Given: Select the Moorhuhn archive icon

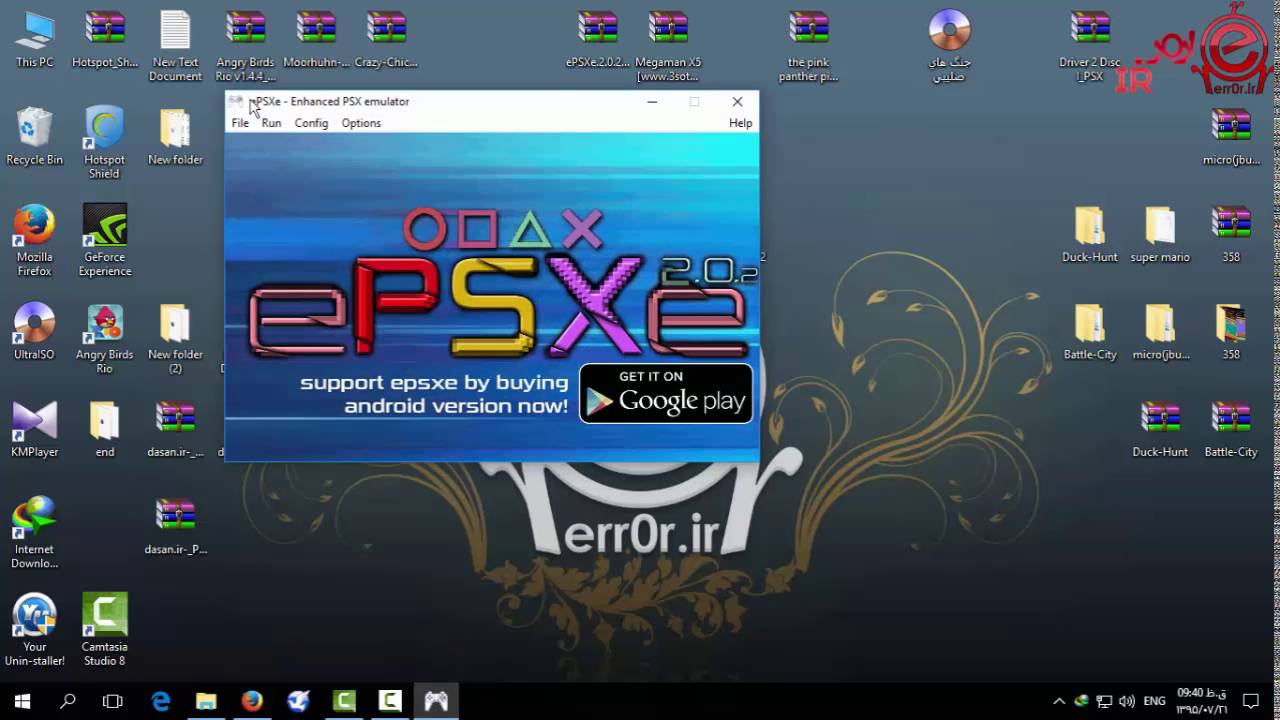Looking at the screenshot, I should (x=316, y=40).
